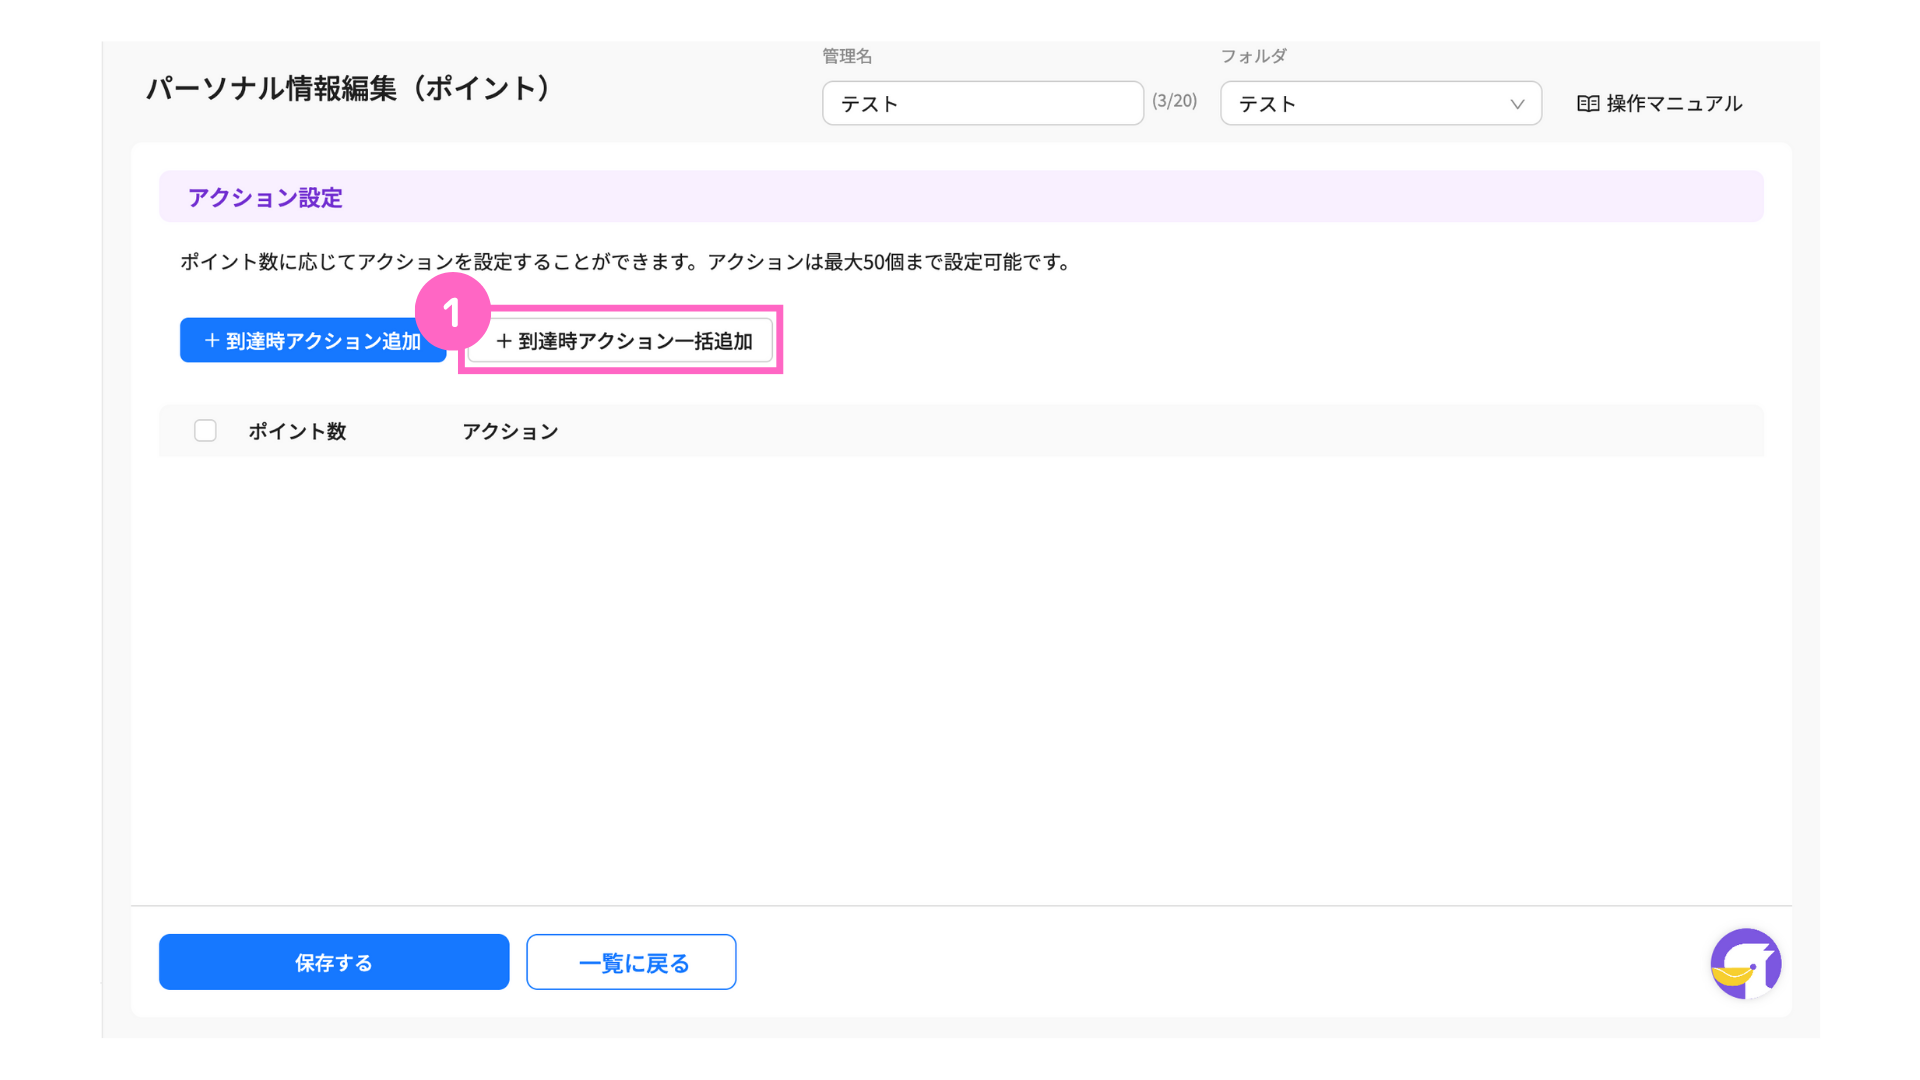Click the pink number 1 badge

[x=452, y=312]
